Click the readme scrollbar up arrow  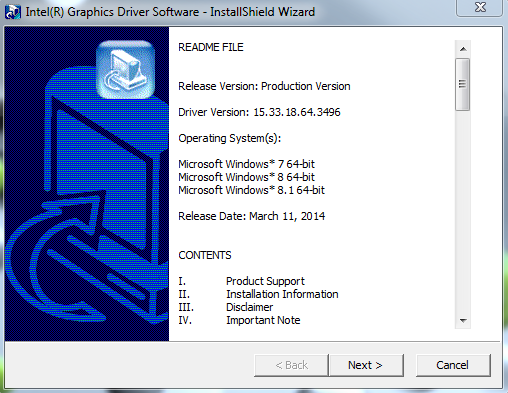[x=463, y=49]
